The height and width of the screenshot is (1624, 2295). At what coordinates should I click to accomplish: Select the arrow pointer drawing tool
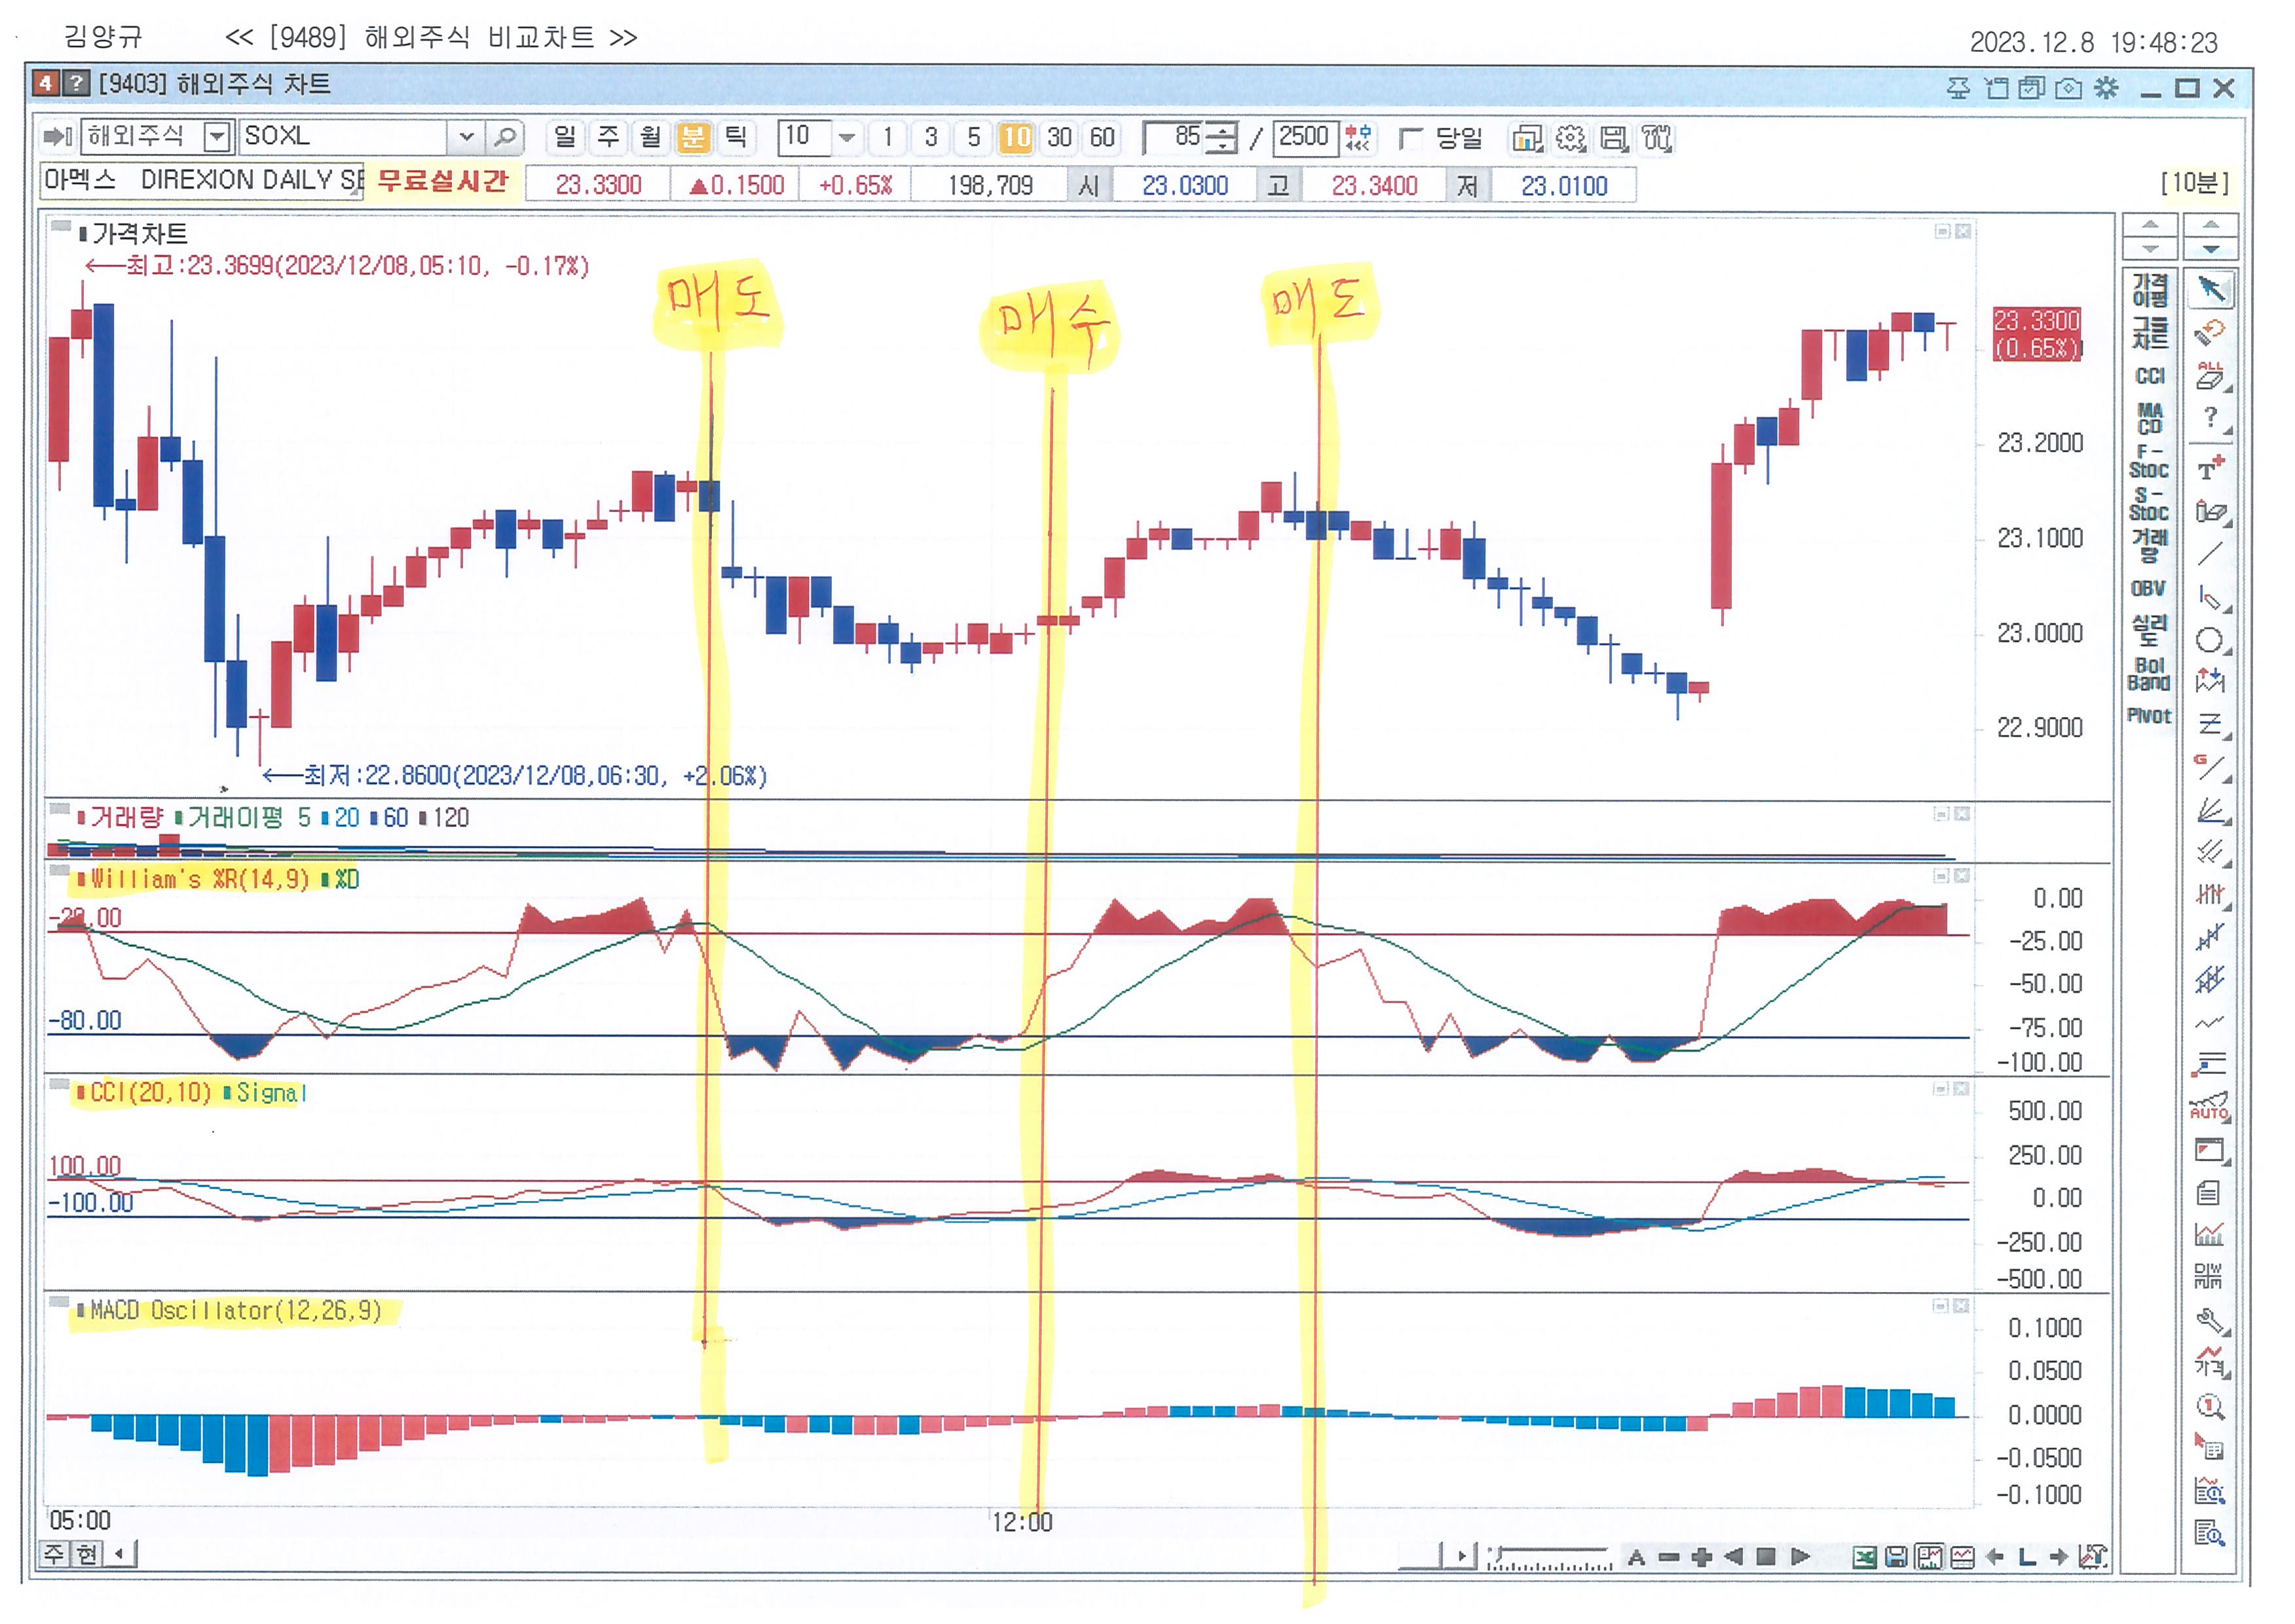pyautogui.click(x=2210, y=291)
